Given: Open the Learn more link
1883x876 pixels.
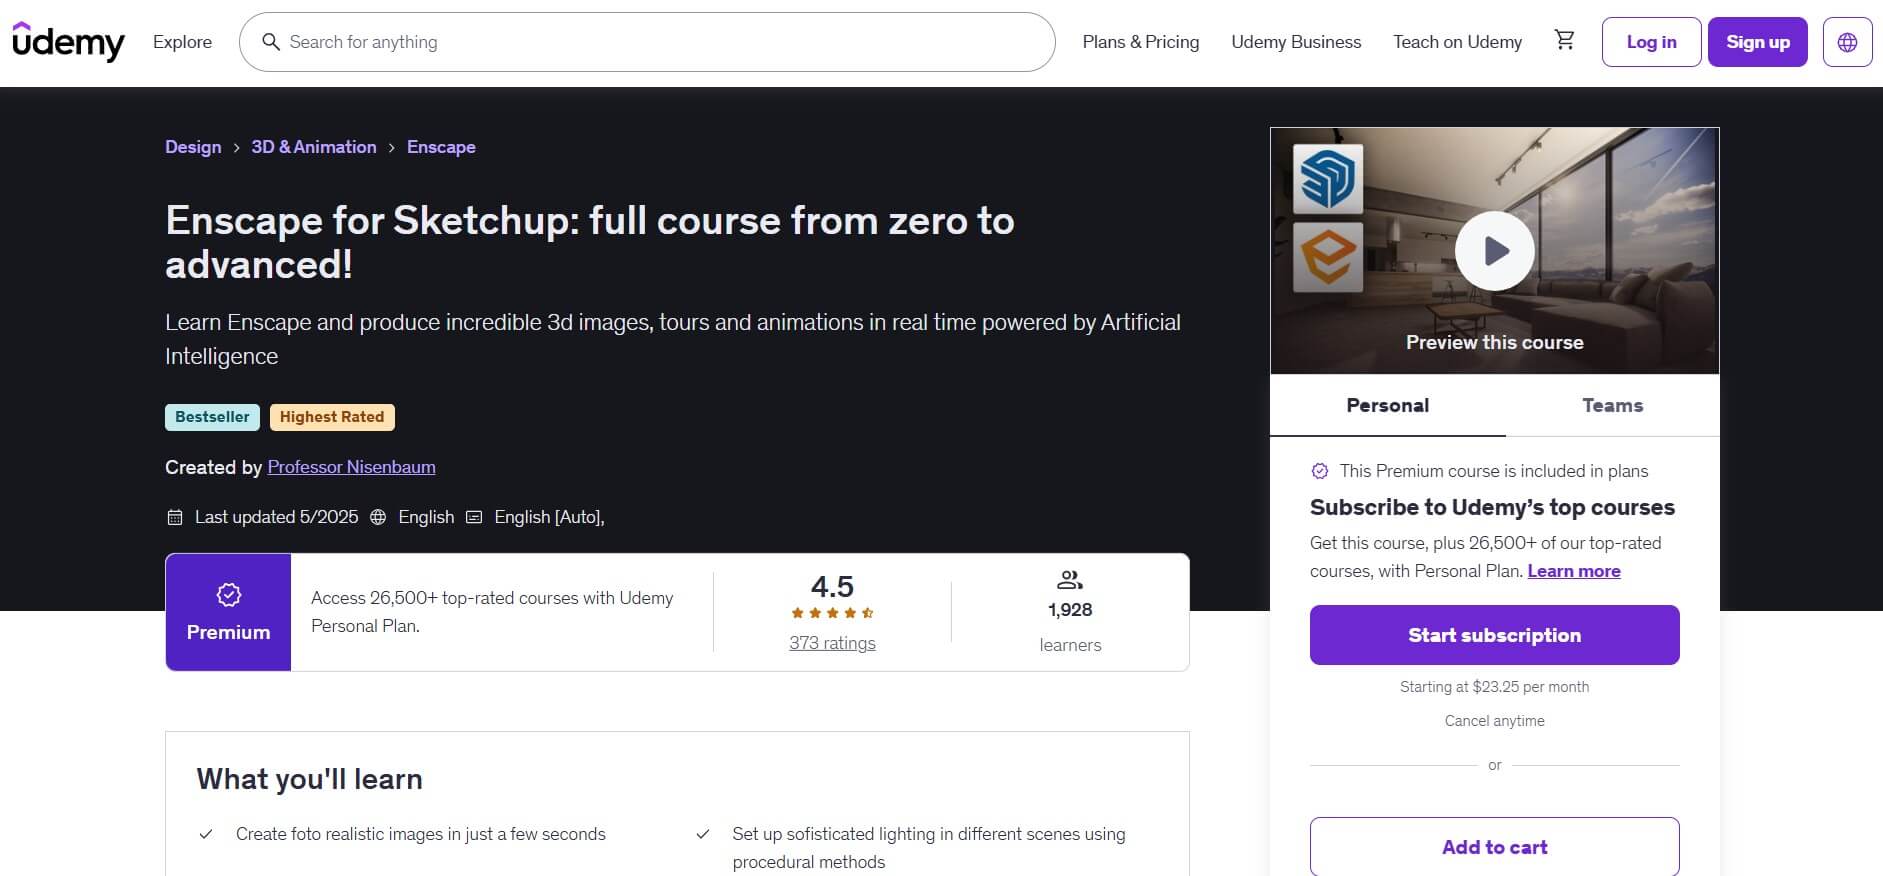Looking at the screenshot, I should point(1574,571).
